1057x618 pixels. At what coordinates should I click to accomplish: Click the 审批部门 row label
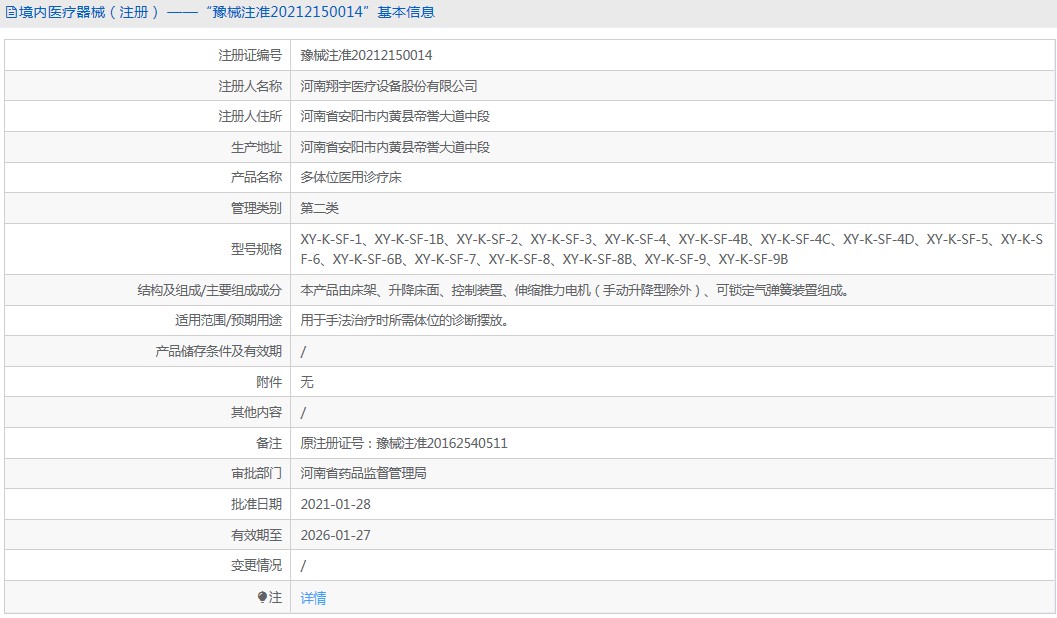[256, 473]
